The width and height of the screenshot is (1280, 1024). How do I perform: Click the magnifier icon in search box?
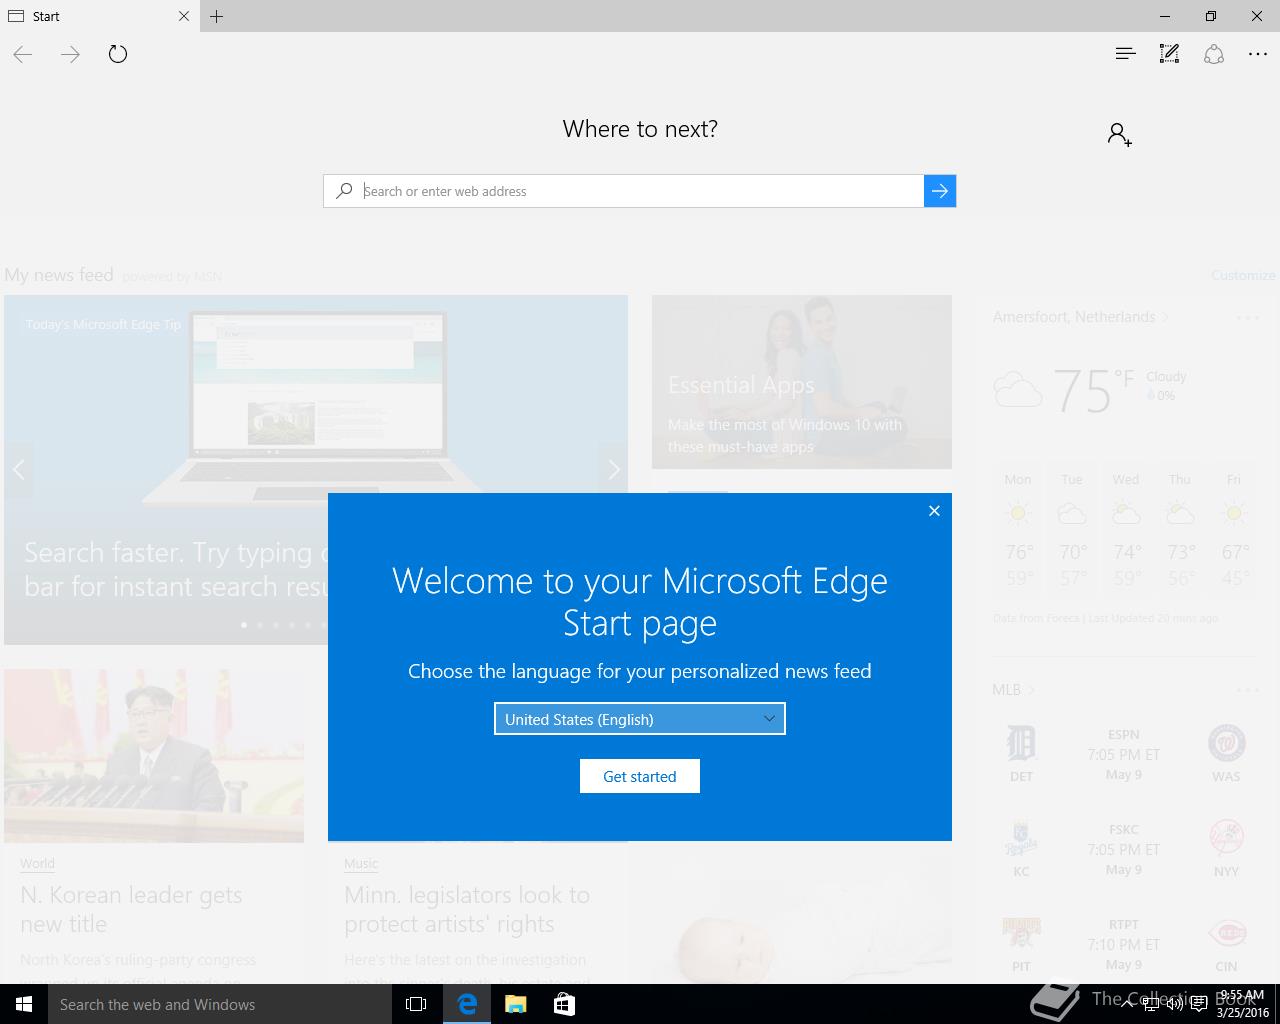tap(344, 191)
